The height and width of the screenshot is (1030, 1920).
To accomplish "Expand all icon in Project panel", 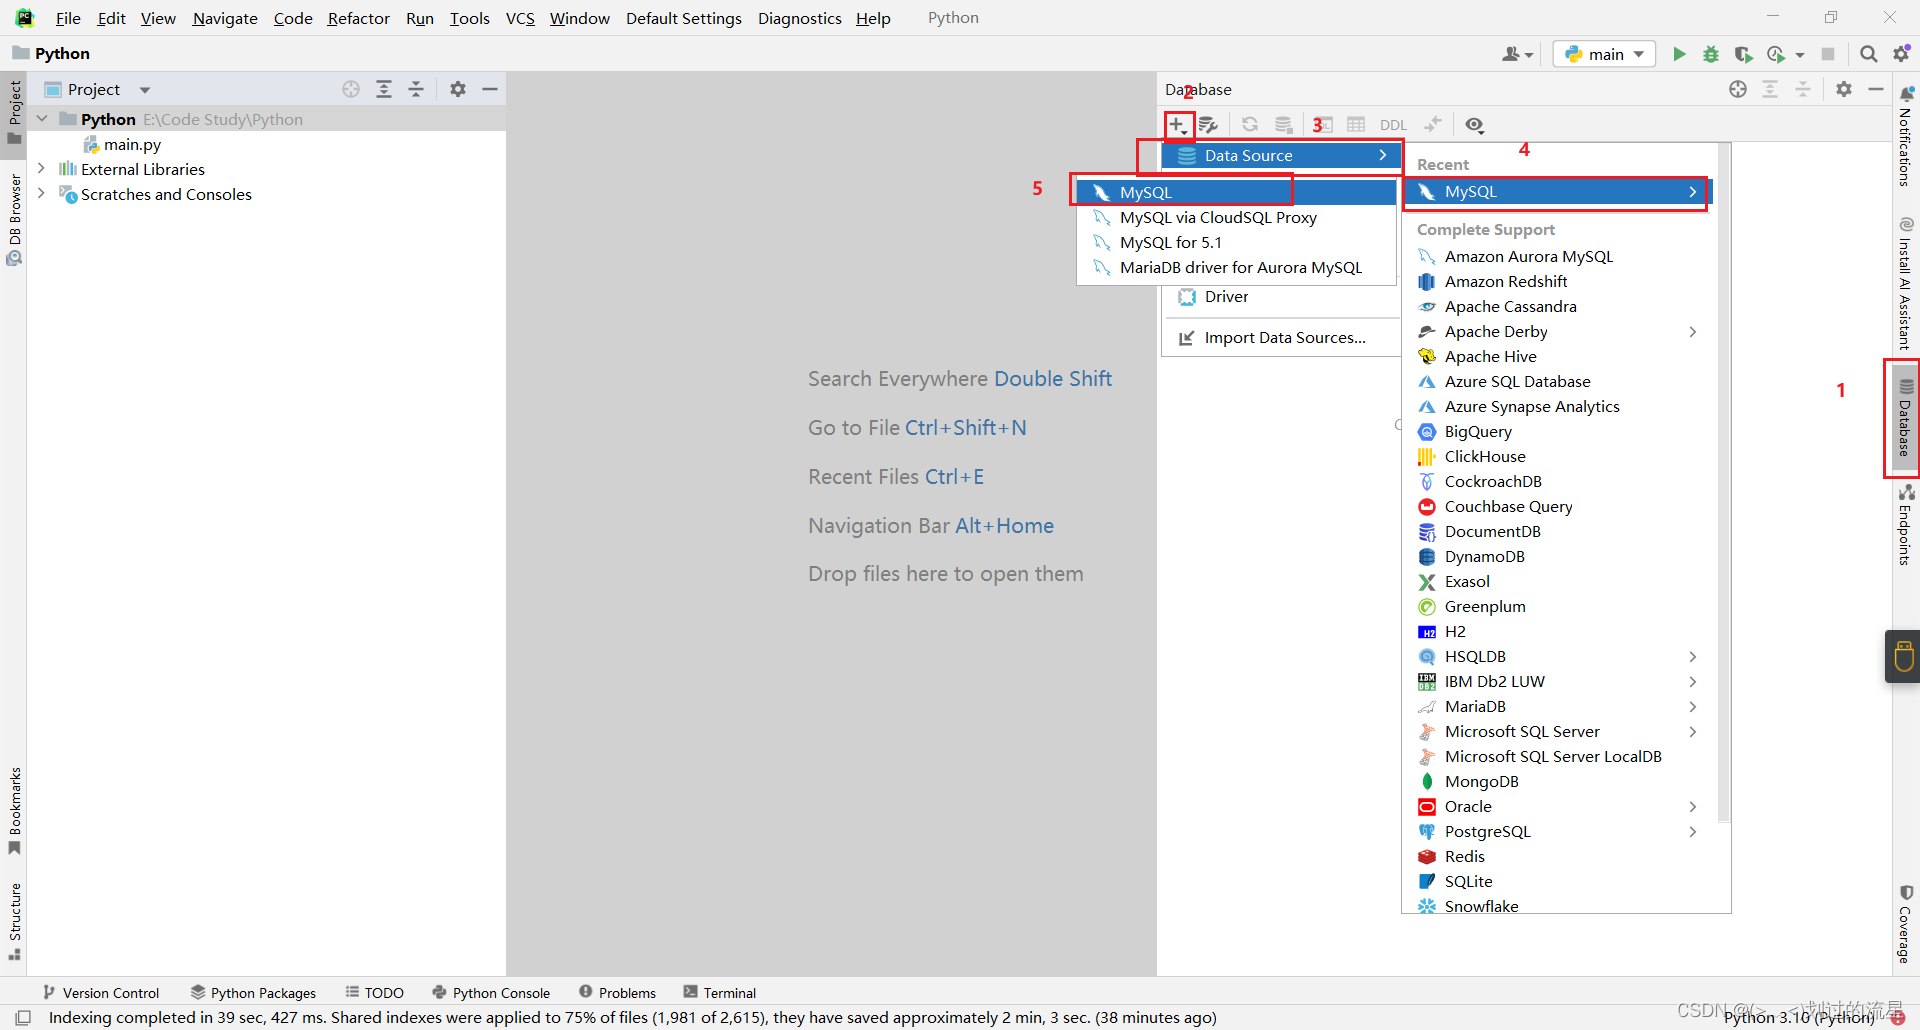I will [384, 89].
